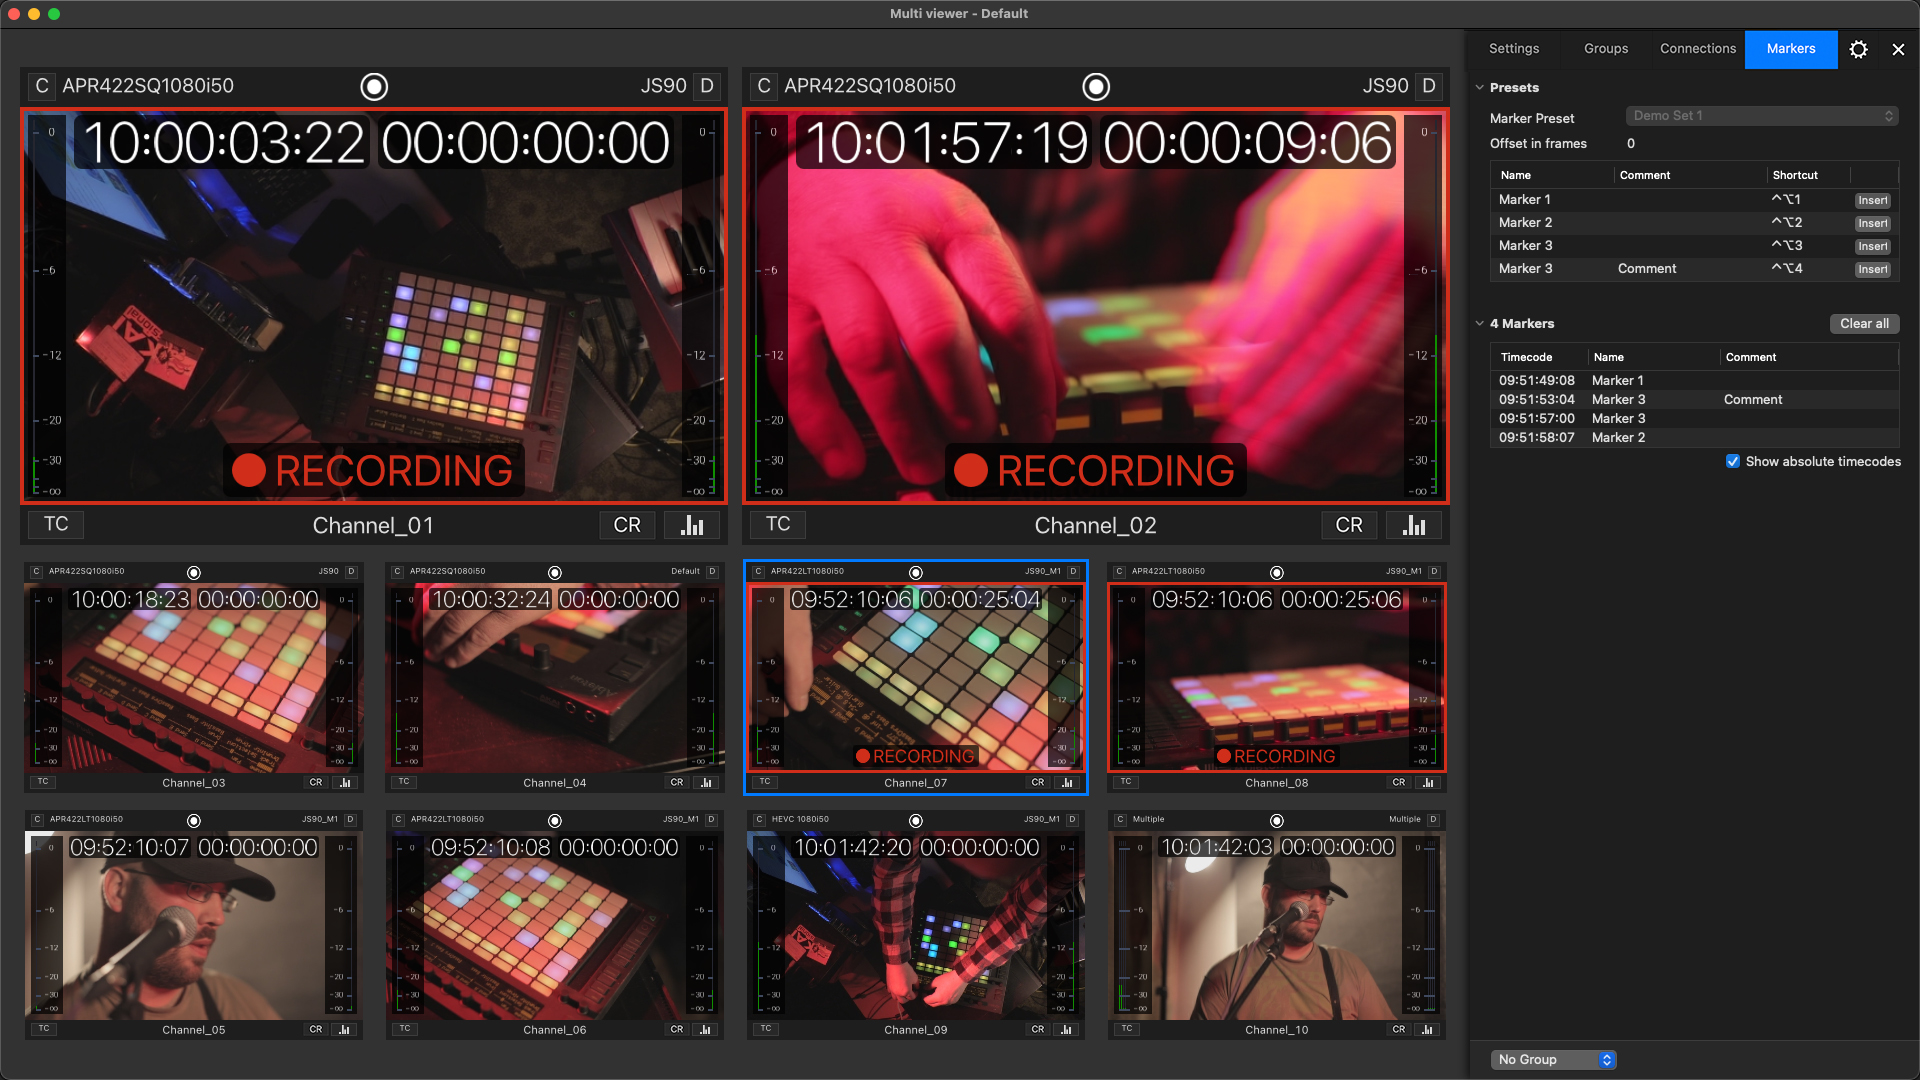Viewport: 1920px width, 1080px height.
Task: Toggle the CR button for Channel_02
Action: tap(1348, 525)
